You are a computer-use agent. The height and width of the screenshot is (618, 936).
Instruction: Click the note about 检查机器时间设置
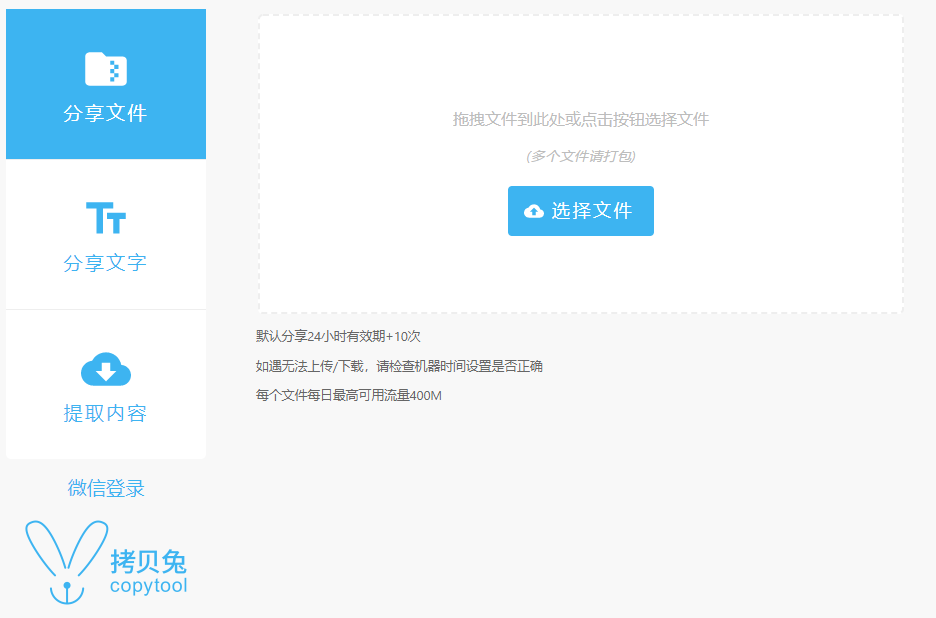pos(399,366)
